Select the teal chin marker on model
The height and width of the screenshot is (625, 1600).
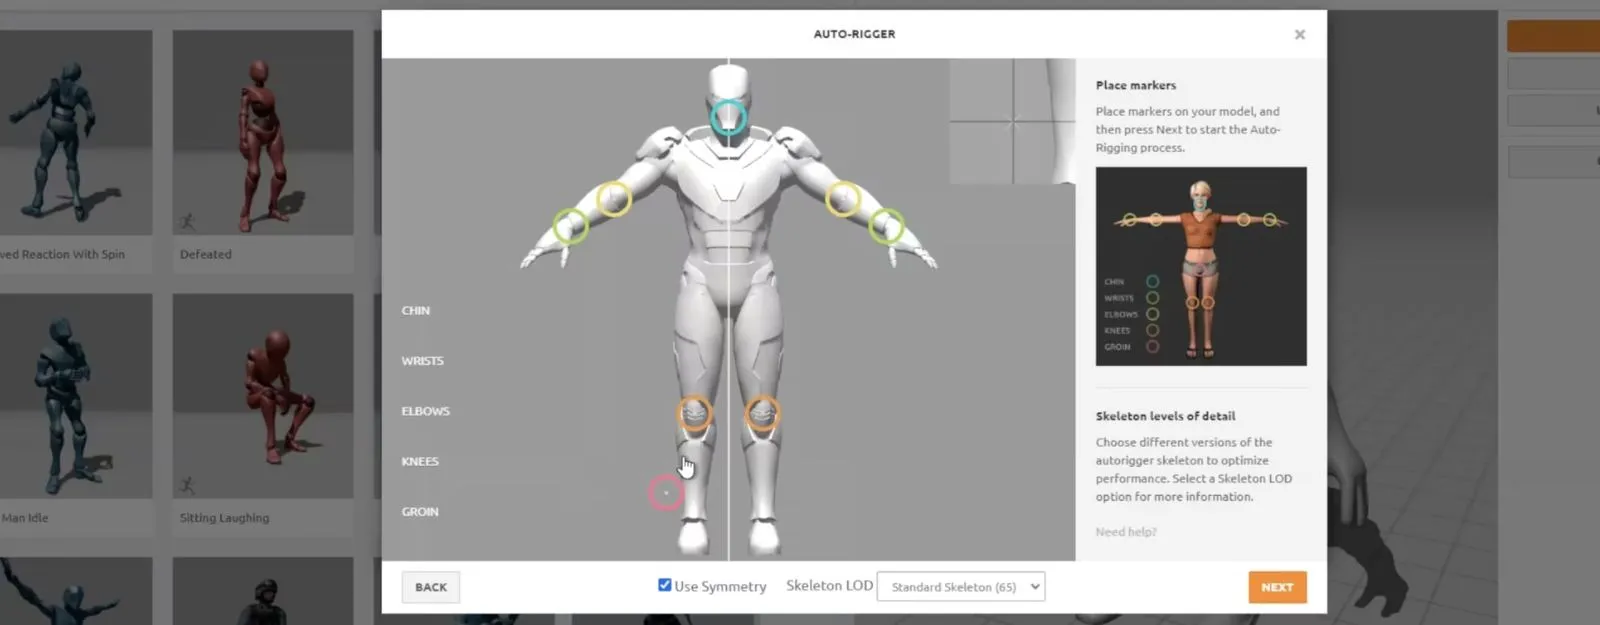[x=728, y=117]
